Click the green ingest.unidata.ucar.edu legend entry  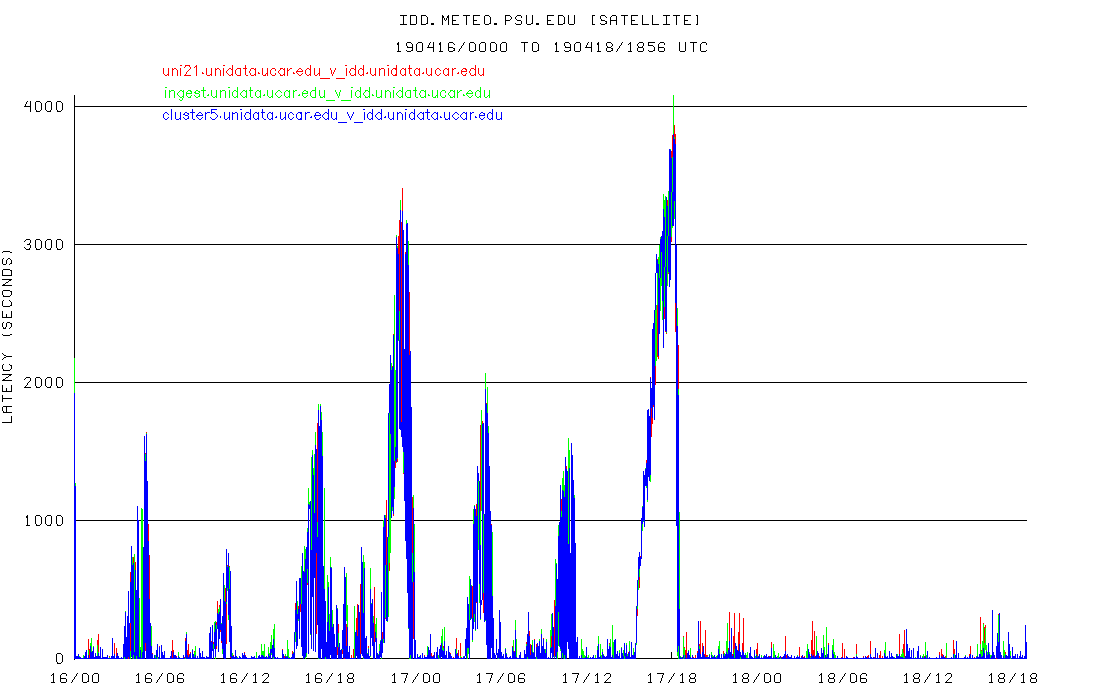327,93
